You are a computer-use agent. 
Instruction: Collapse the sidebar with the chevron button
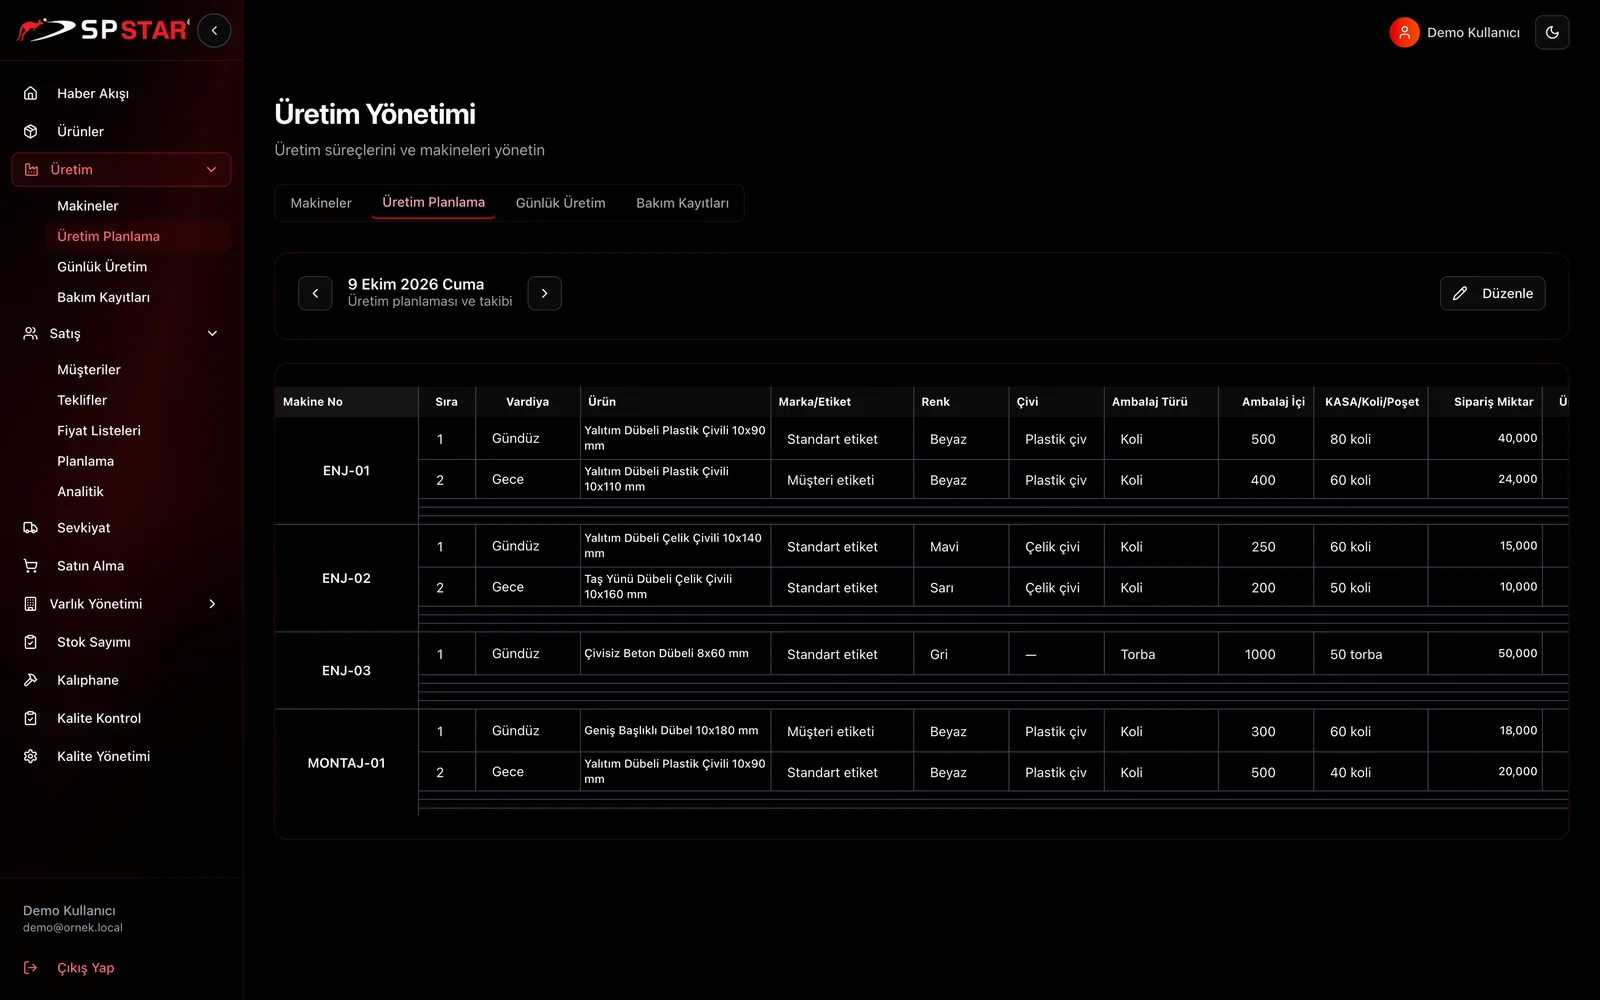(x=214, y=31)
